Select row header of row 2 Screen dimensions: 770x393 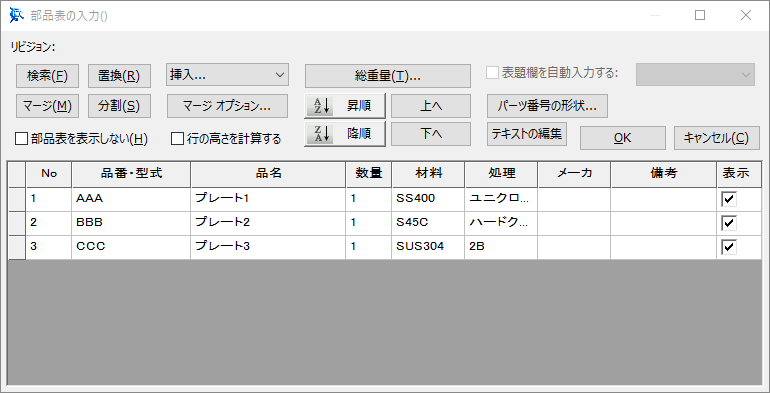click(x=17, y=223)
